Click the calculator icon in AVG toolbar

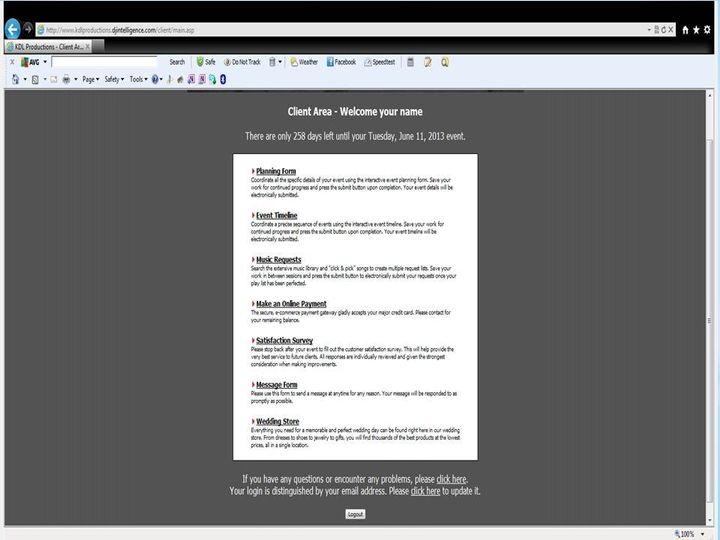[411, 62]
